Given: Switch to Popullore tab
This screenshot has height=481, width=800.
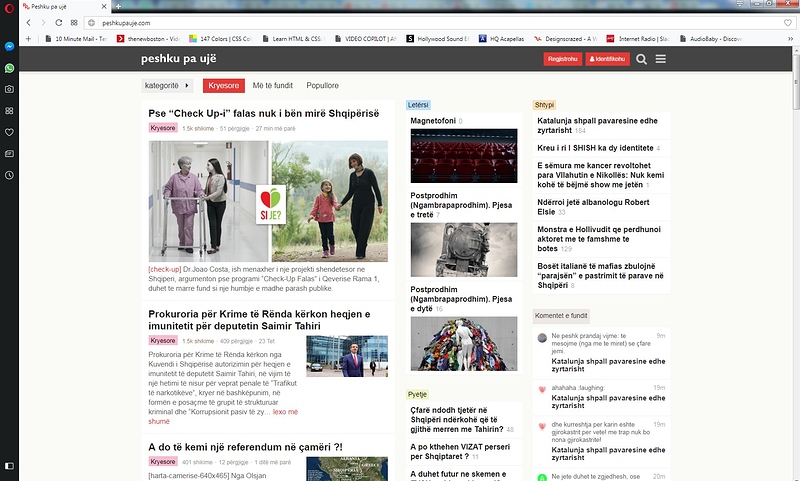Looking at the screenshot, I should [x=322, y=86].
